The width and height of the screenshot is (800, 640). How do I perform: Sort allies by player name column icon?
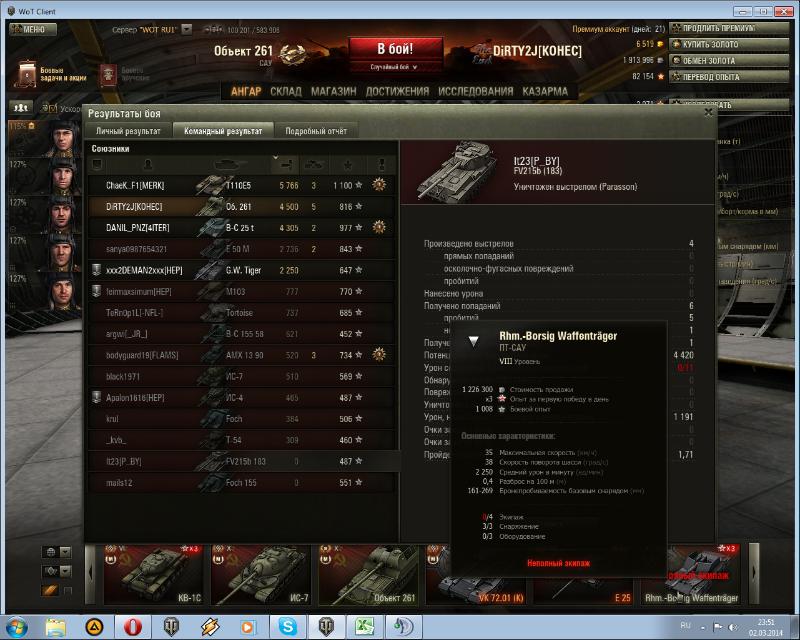point(148,164)
